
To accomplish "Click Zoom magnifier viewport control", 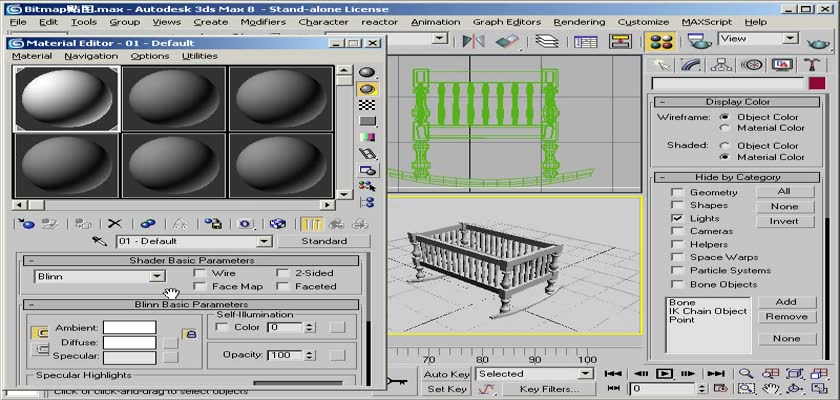I will click(746, 374).
